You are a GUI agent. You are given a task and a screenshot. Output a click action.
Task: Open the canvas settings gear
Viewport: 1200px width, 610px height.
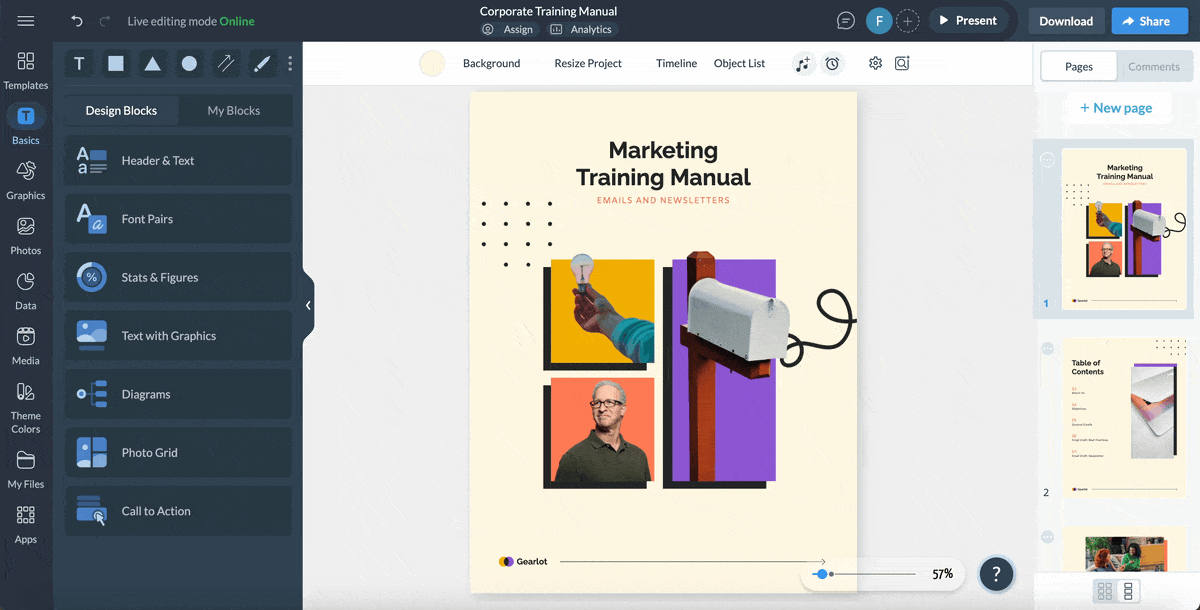875,63
